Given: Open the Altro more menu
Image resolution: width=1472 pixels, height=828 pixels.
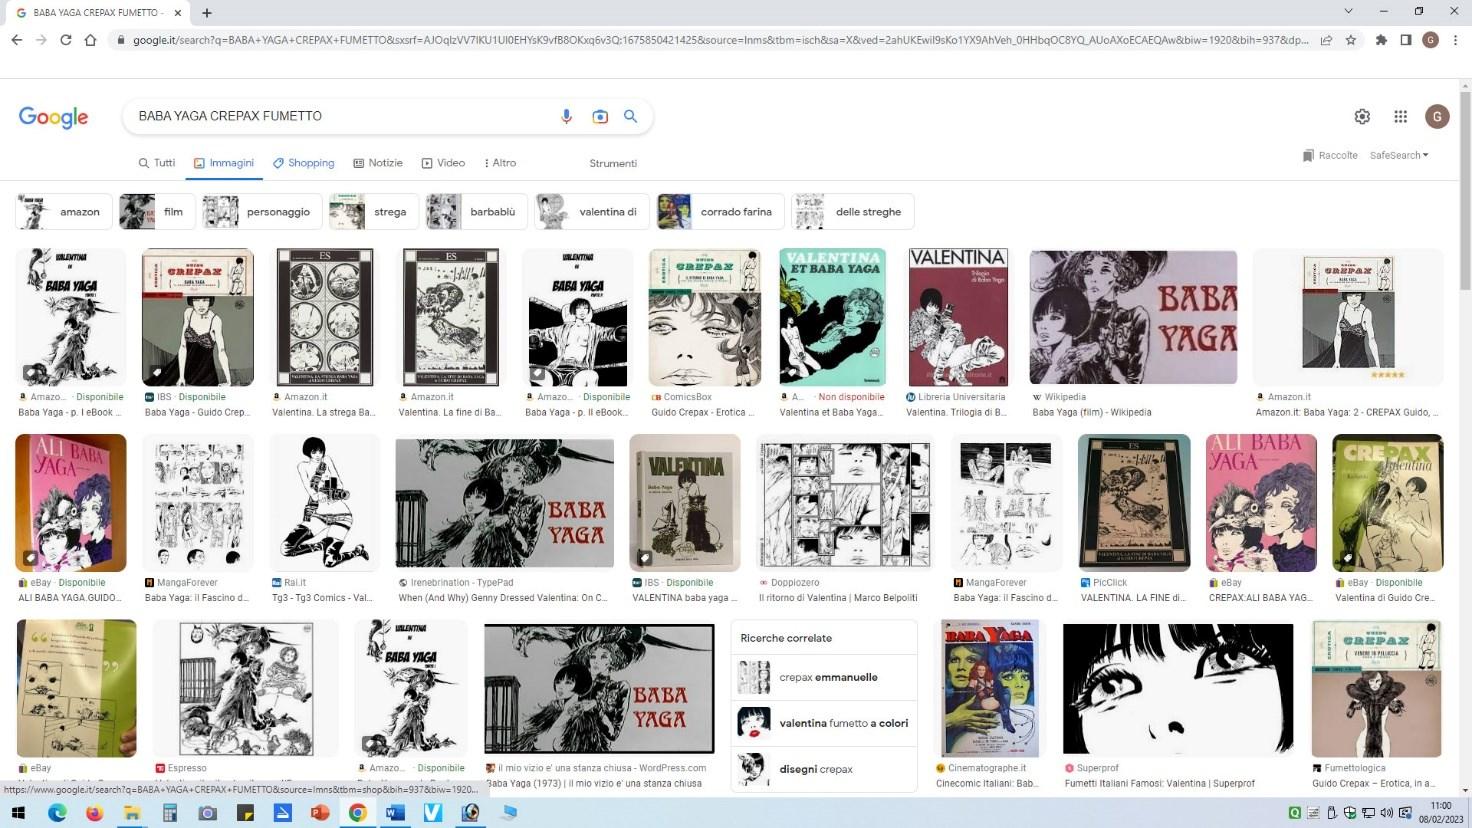Looking at the screenshot, I should 500,163.
